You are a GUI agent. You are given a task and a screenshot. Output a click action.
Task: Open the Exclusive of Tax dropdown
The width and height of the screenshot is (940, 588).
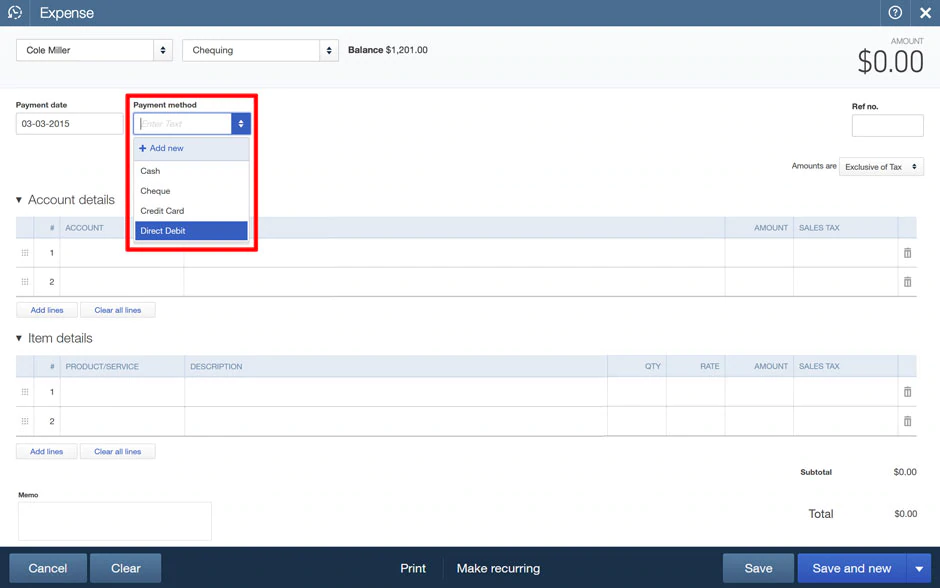[x=881, y=167]
